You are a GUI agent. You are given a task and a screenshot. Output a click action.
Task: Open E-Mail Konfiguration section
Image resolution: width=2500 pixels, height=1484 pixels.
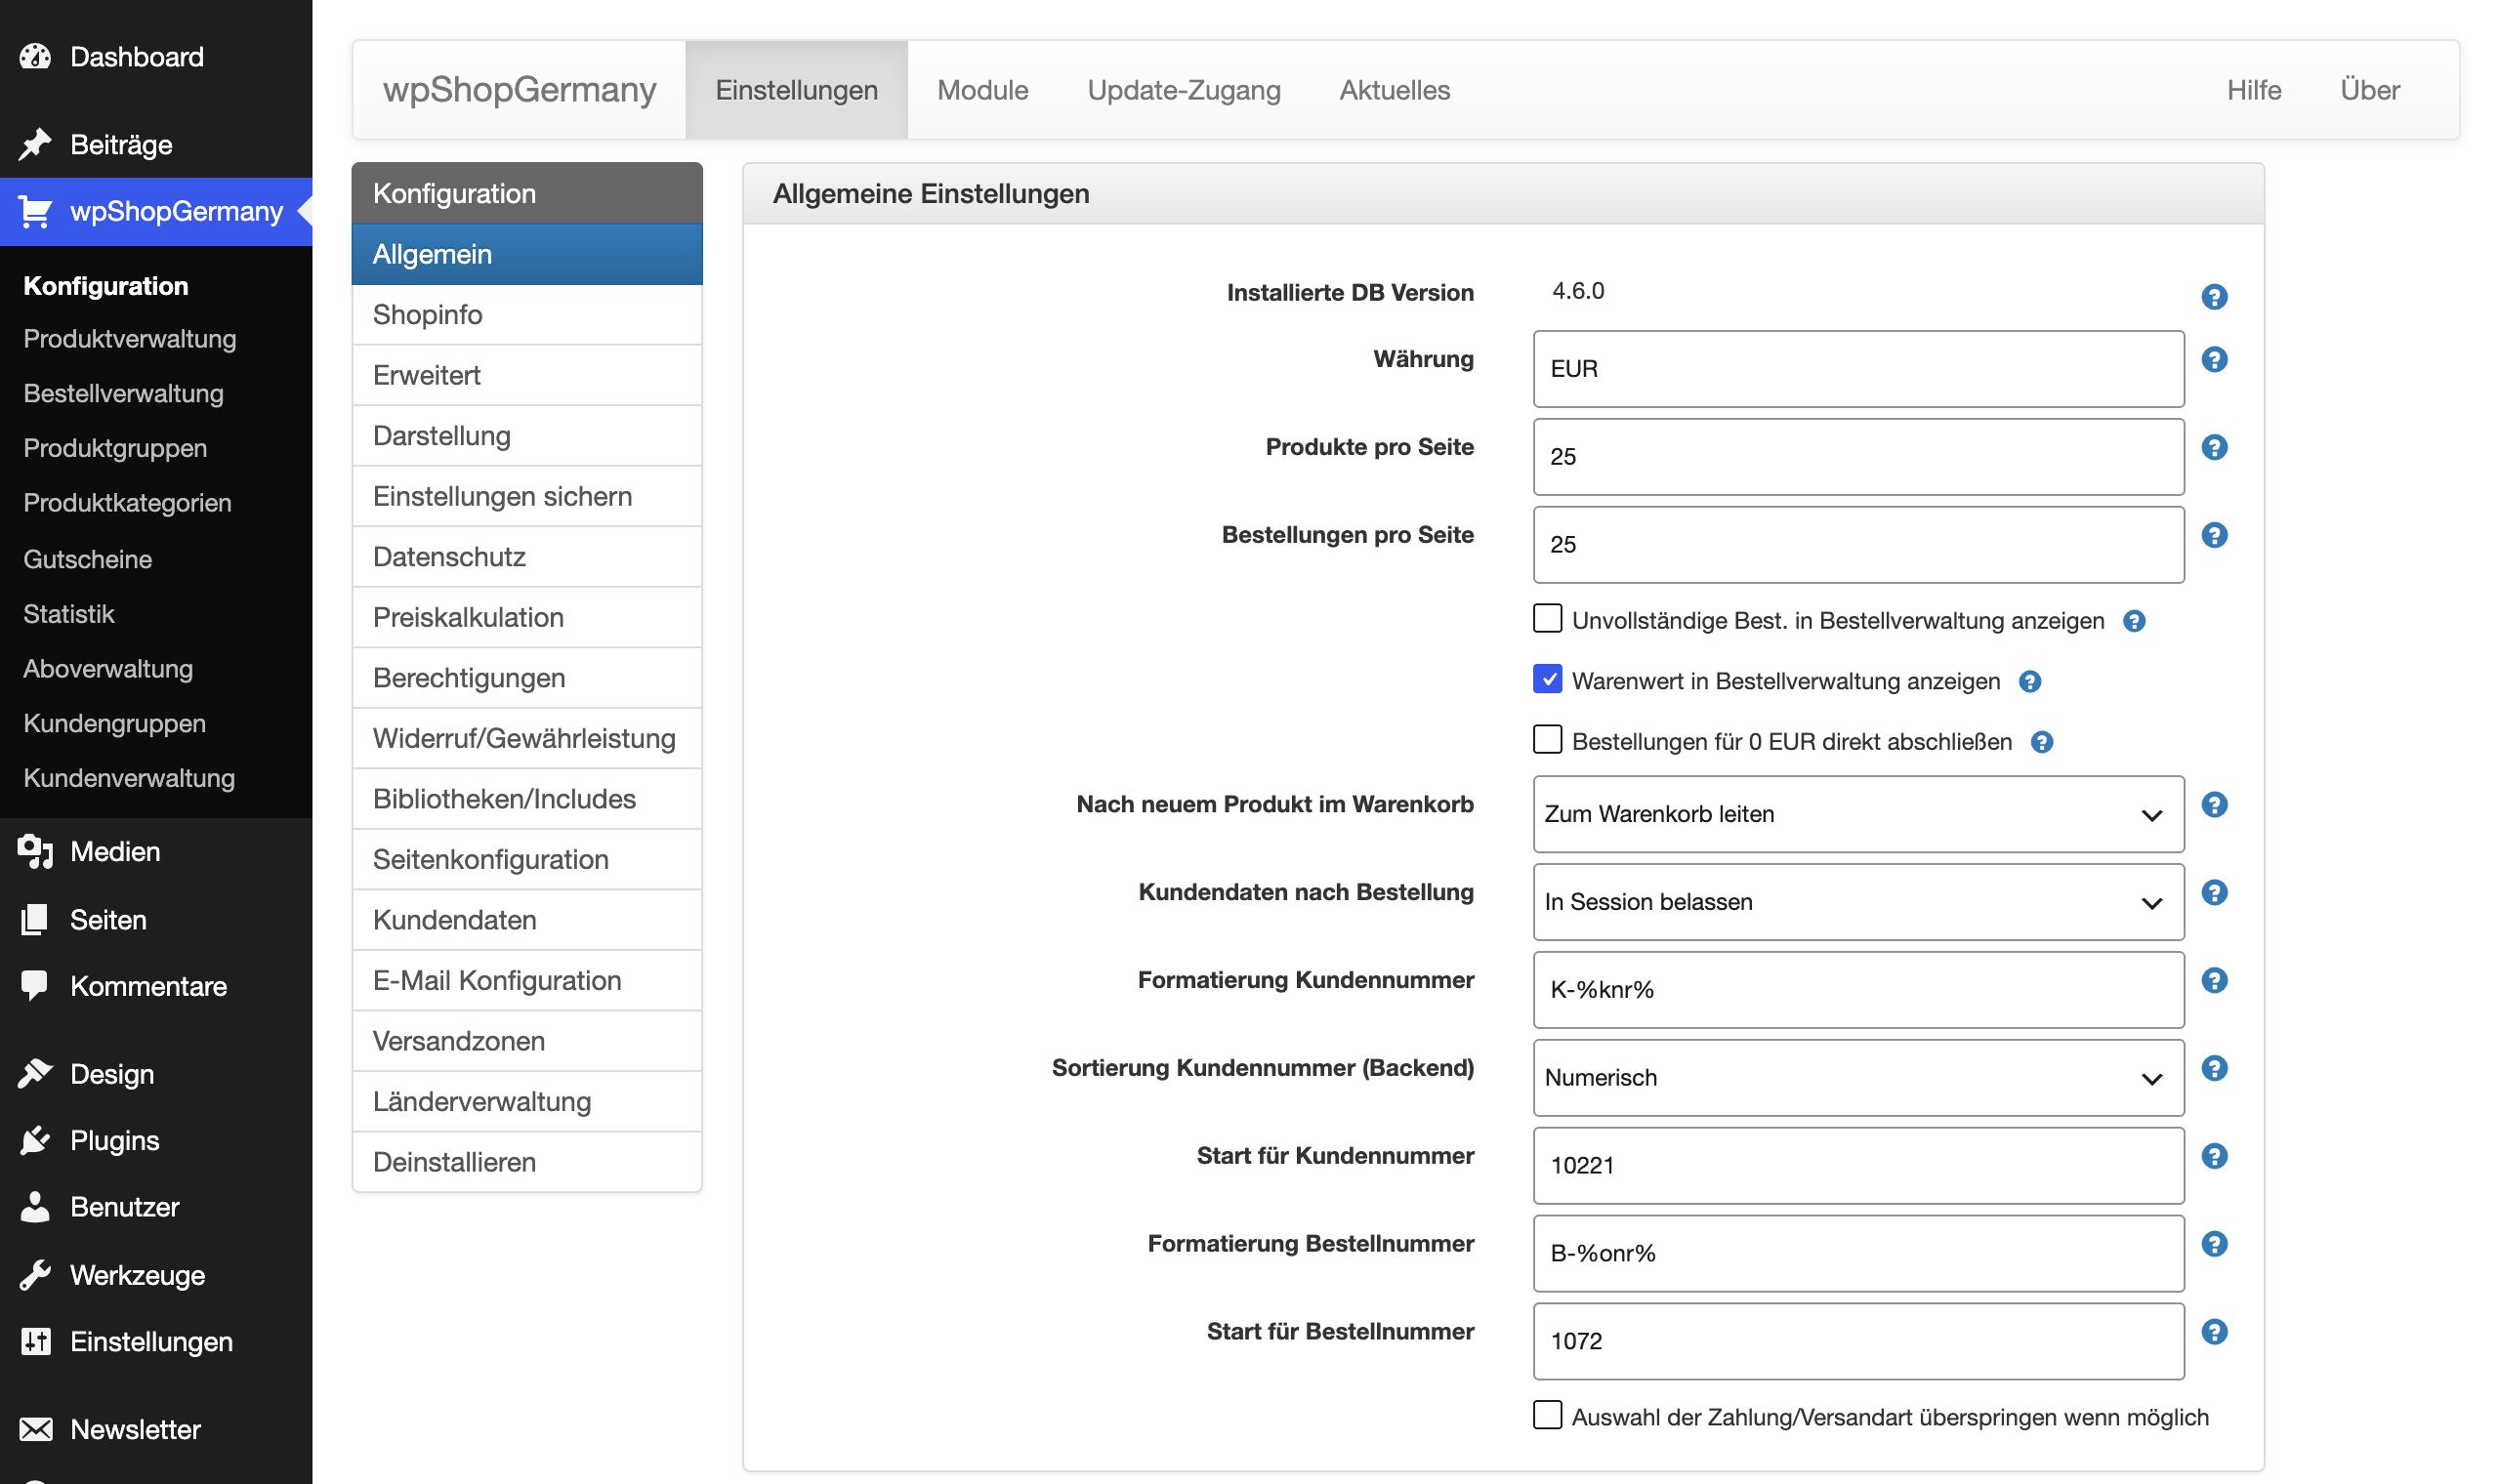point(527,981)
